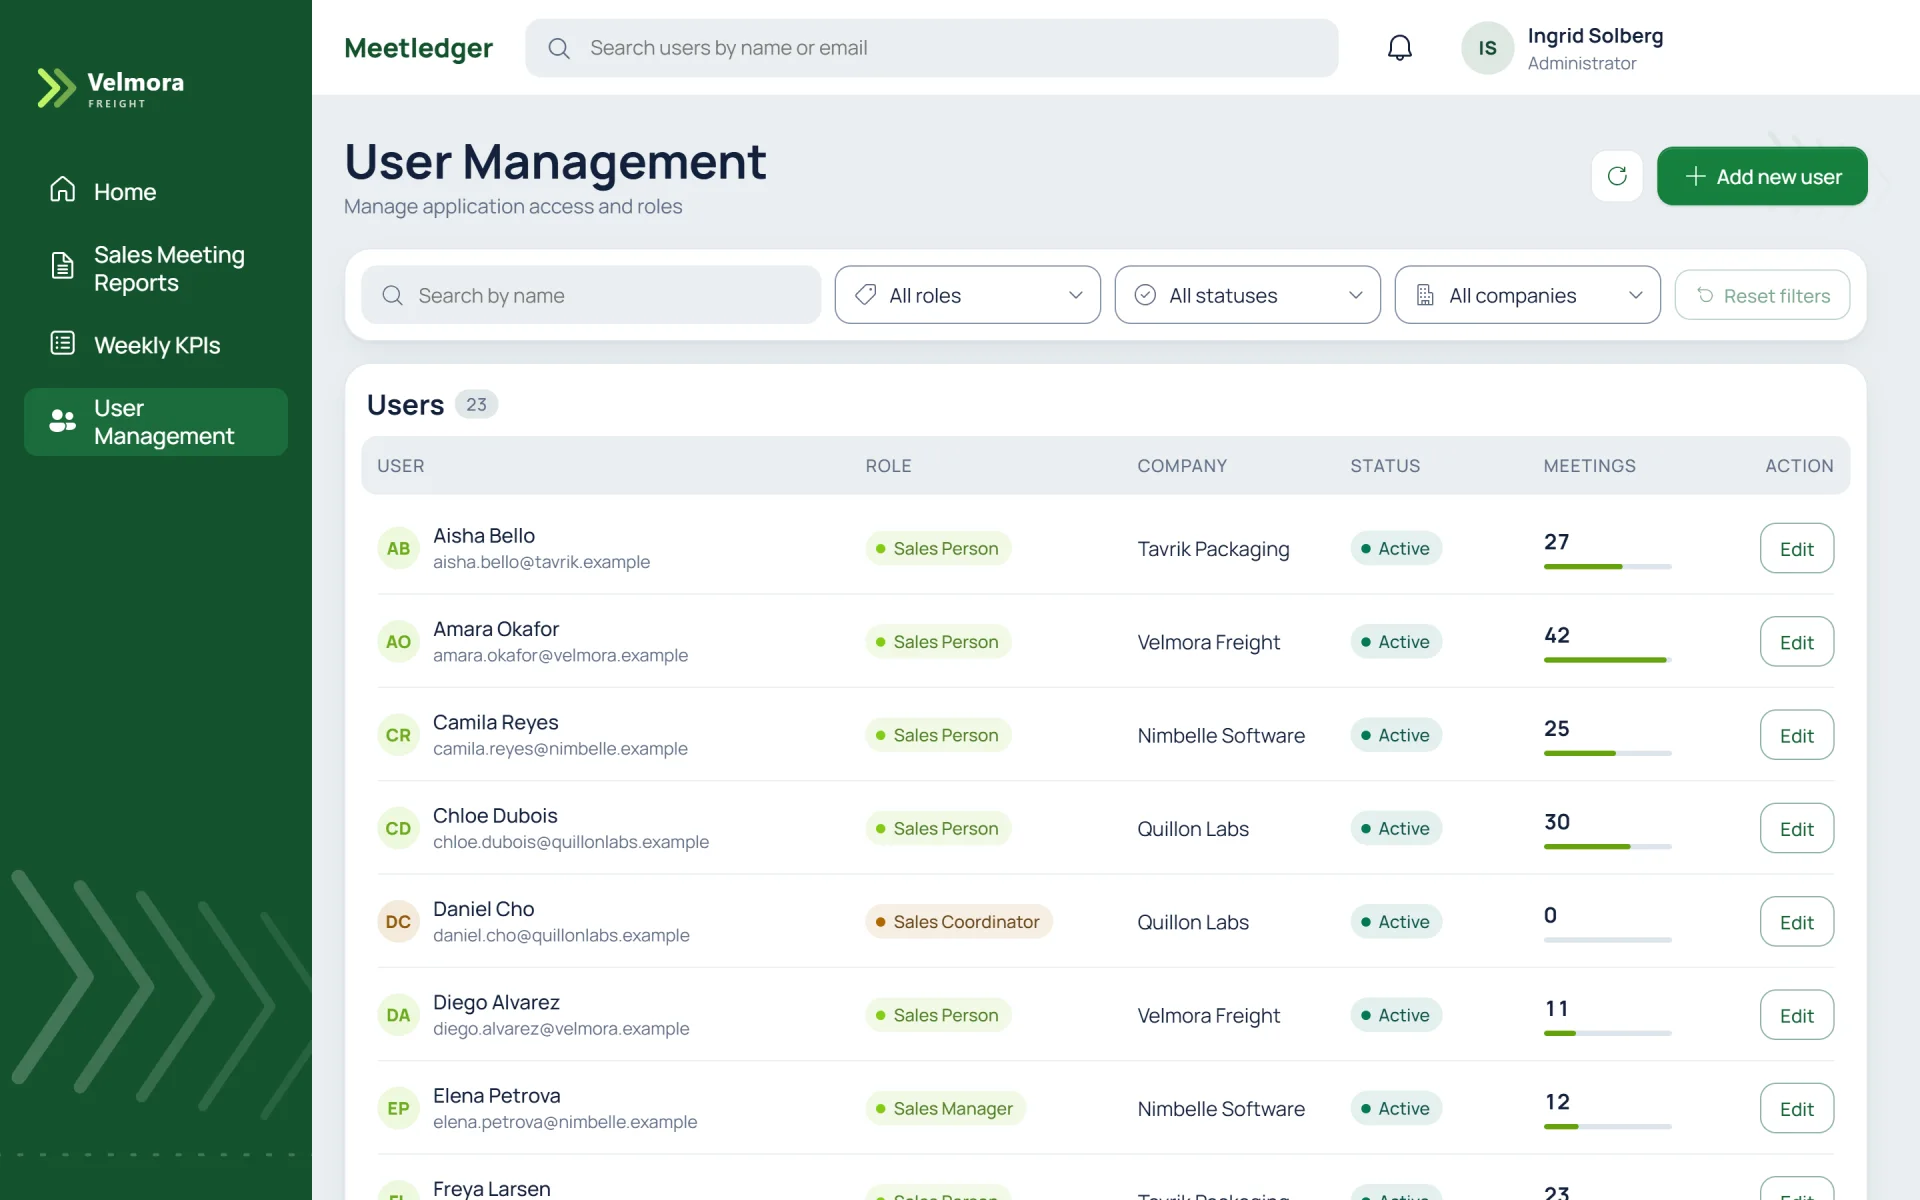Click the Velmora Freight logo
Screen dimensions: 1920x1200
pos(111,88)
